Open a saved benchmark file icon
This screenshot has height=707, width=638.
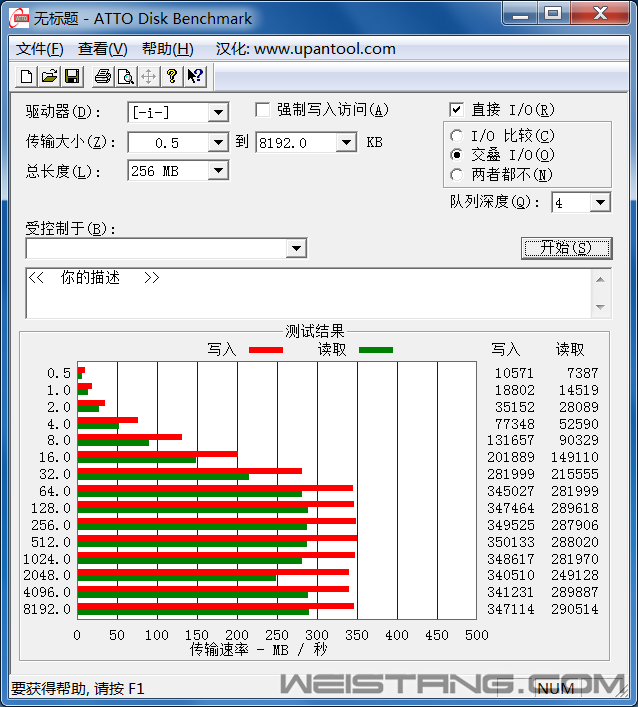49,77
